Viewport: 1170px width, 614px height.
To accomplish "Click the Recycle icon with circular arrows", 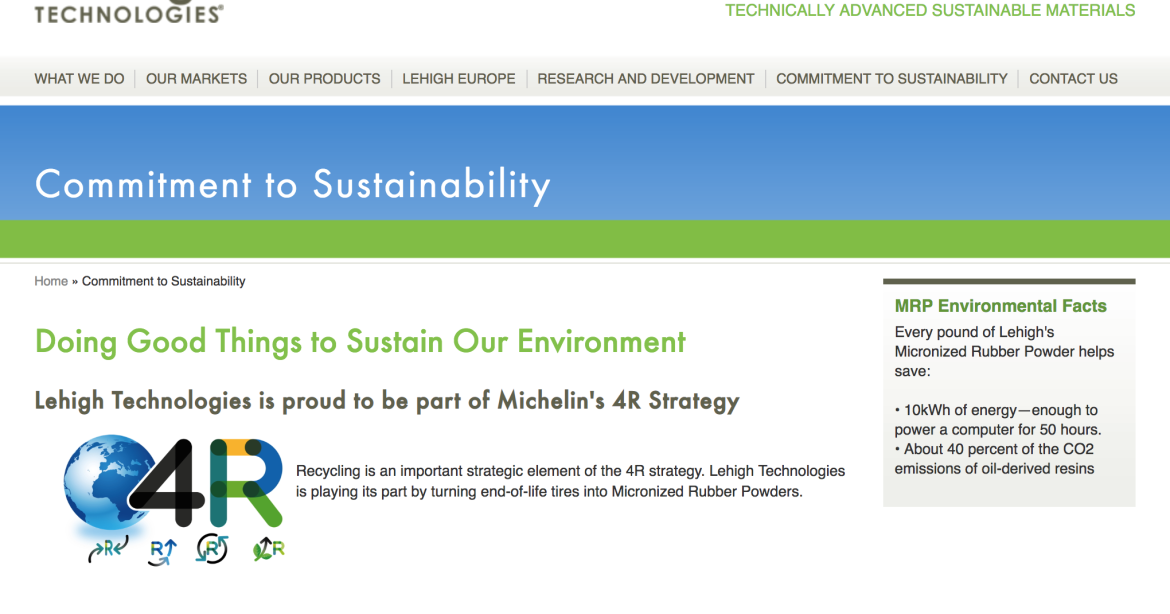I will pos(212,549).
